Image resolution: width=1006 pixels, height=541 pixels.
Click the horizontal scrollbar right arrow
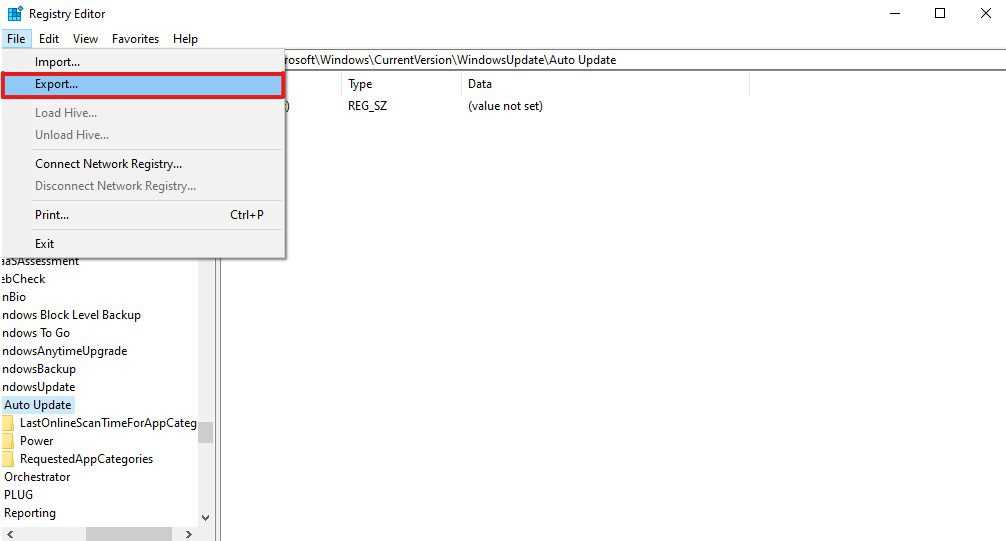[x=189, y=534]
